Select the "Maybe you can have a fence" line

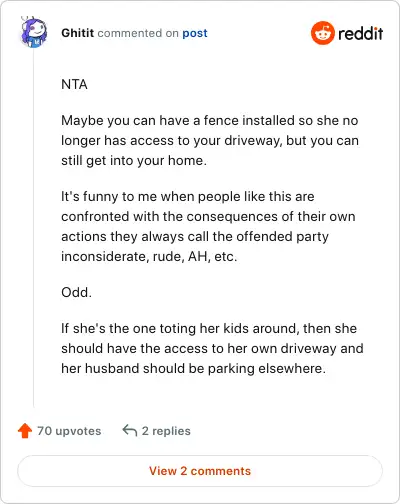210,121
